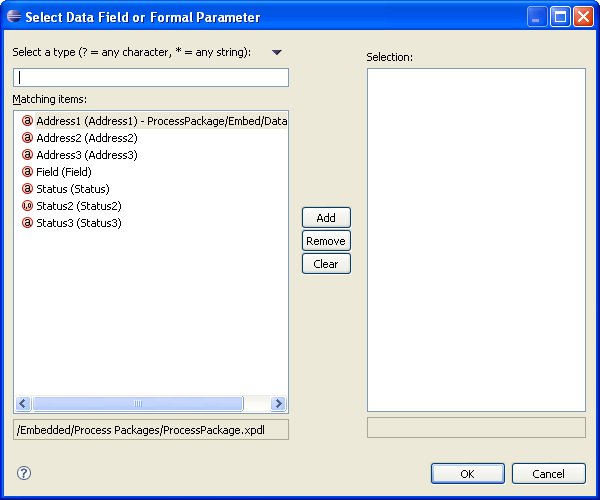Select Status (Status) in matching items

tap(73, 189)
